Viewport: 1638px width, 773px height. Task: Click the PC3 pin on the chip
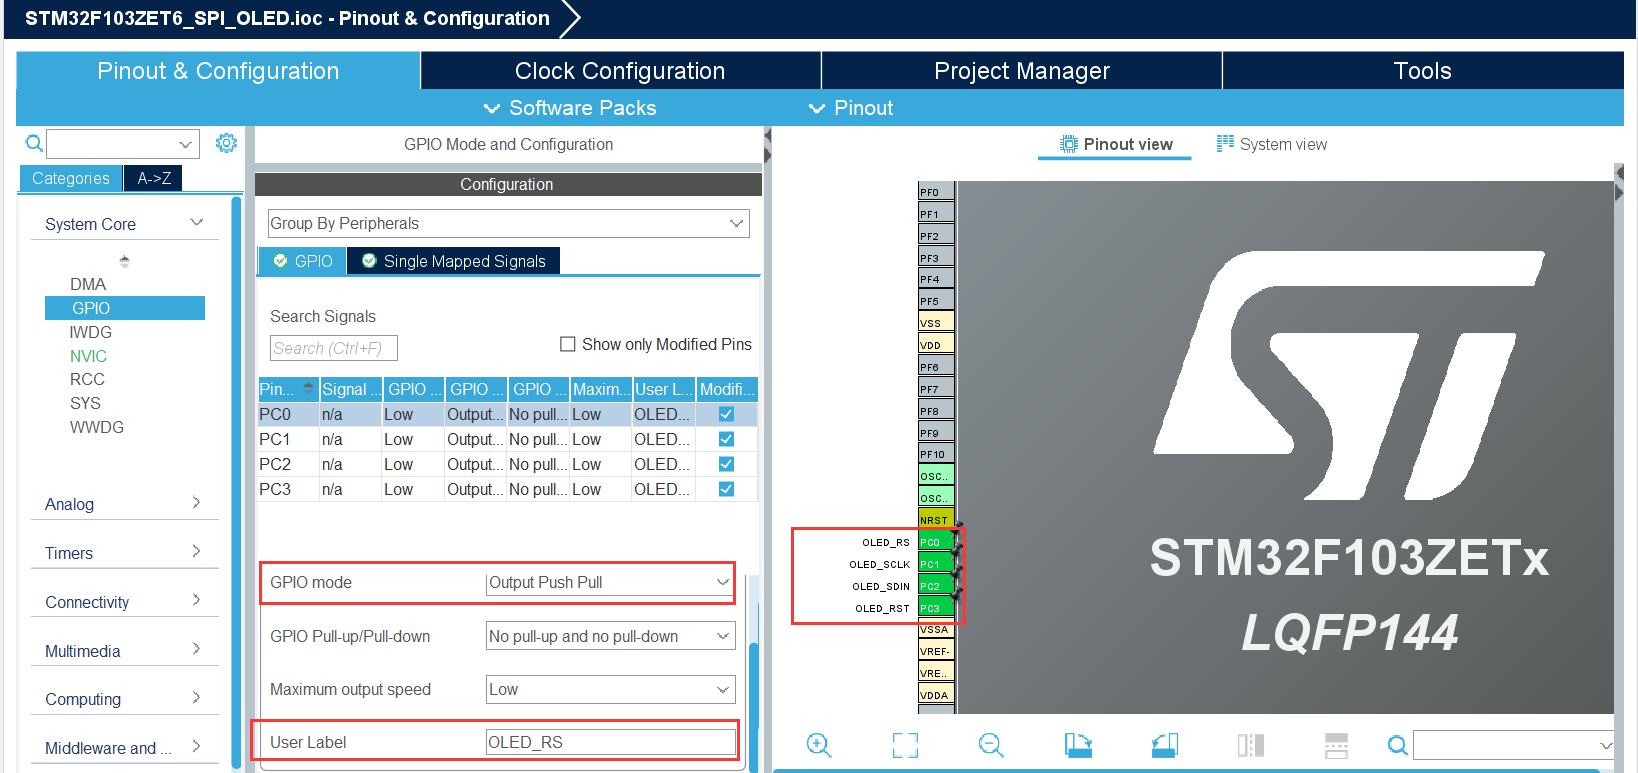tap(936, 608)
